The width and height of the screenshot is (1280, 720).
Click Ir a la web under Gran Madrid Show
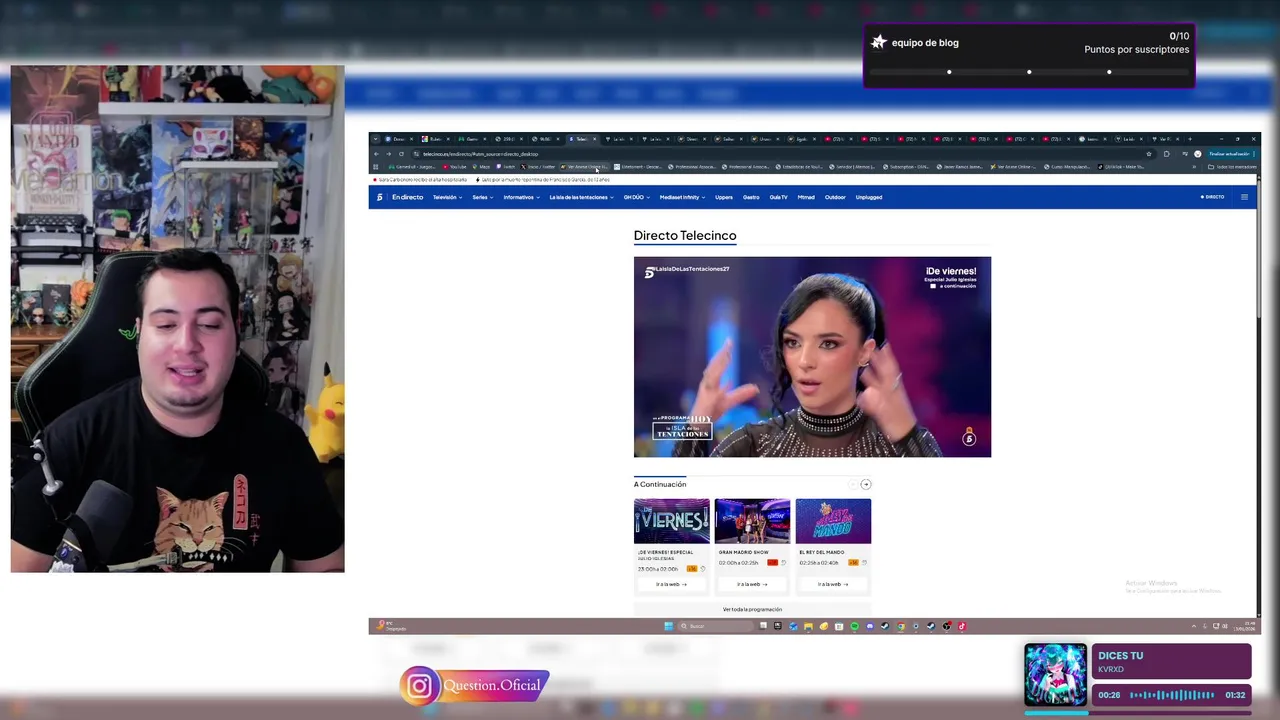752,584
